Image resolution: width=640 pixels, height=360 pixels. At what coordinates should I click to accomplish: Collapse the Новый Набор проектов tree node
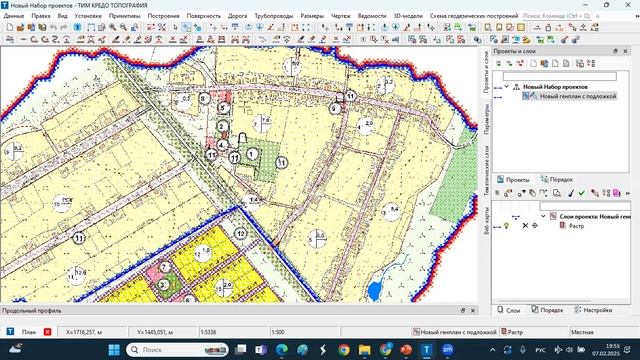pyautogui.click(x=507, y=87)
